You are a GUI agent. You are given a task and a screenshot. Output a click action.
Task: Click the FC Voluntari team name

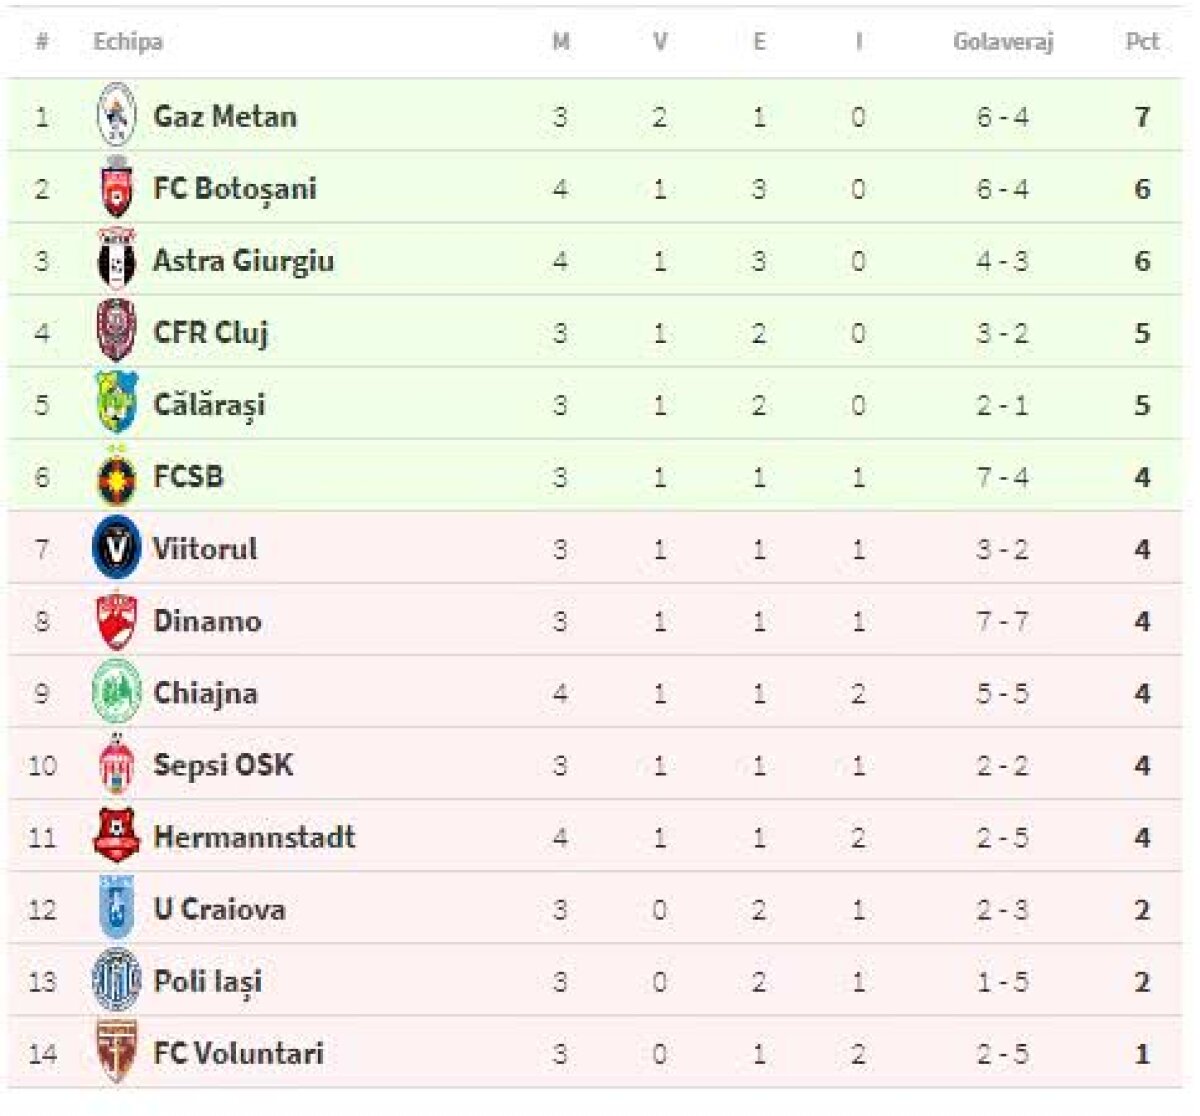pyautogui.click(x=238, y=1053)
